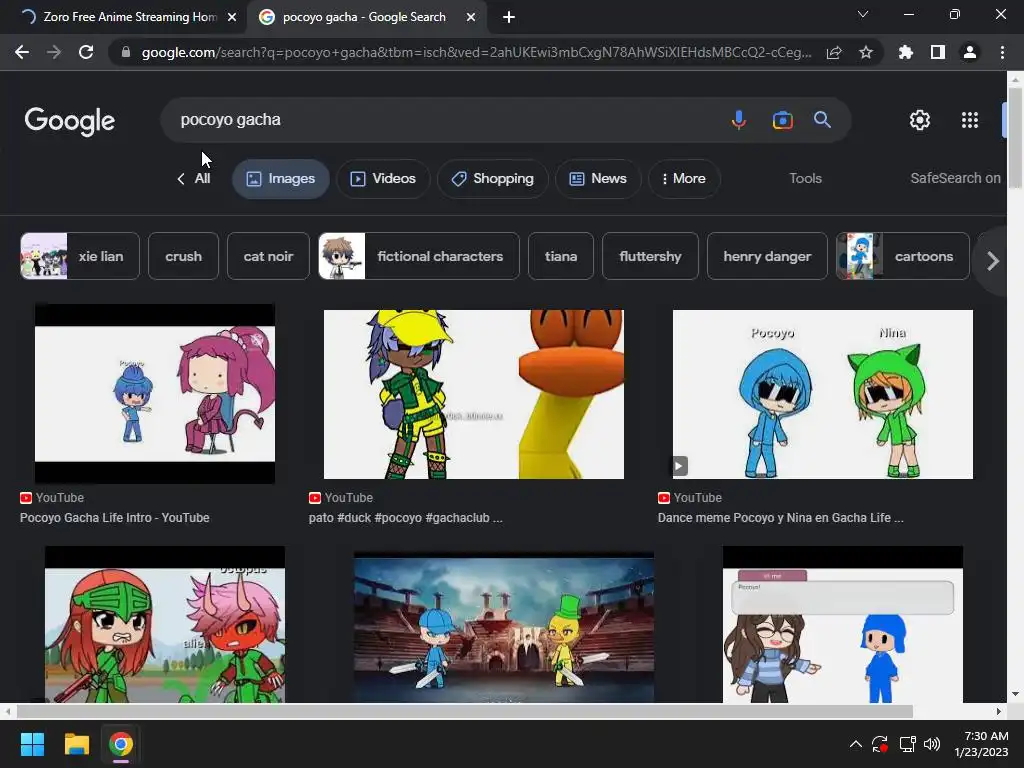
Task: Open Dance meme Pocoyo y Nina link
Action: tap(780, 518)
